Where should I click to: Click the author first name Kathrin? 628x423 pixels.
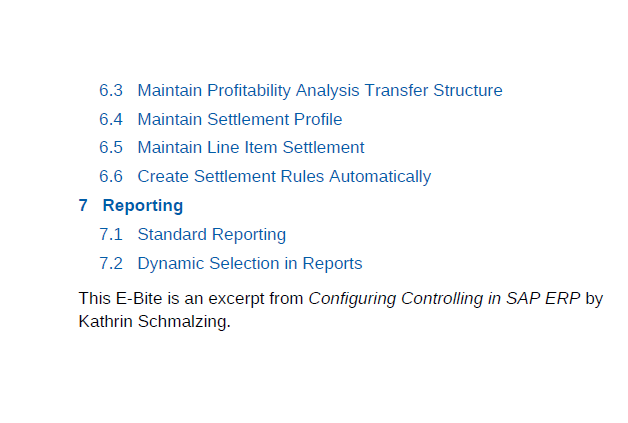pyautogui.click(x=105, y=321)
